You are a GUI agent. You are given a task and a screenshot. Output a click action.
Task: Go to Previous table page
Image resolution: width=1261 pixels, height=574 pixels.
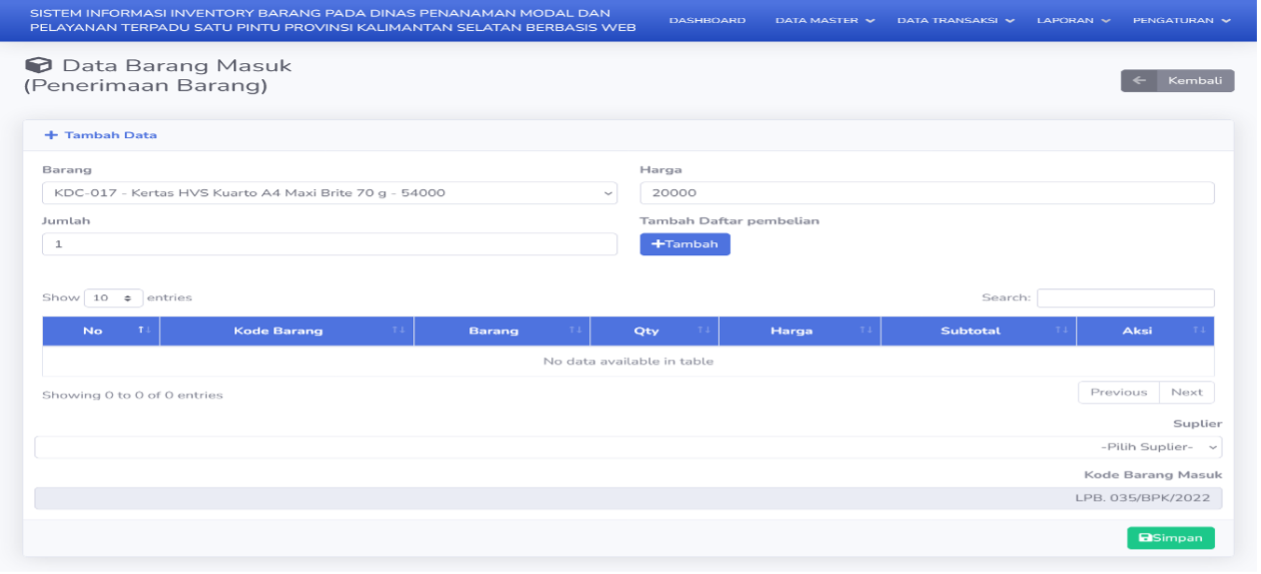tap(1118, 392)
